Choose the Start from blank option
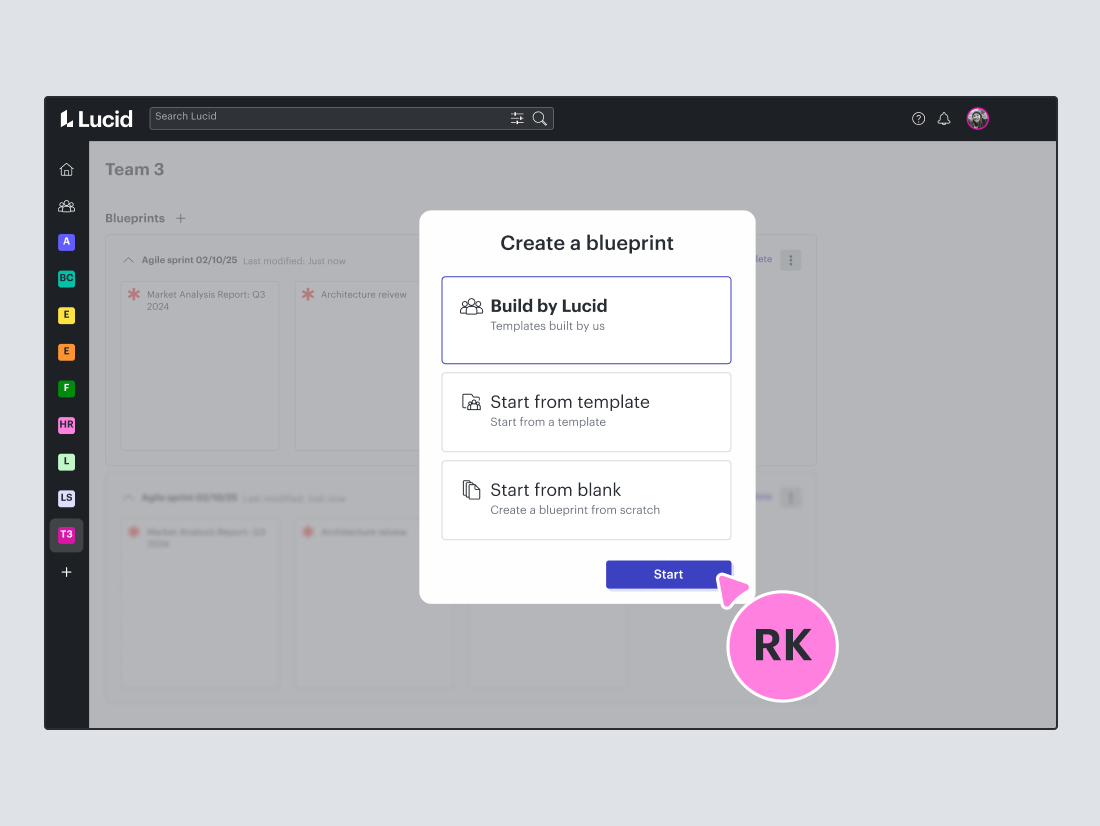 click(586, 500)
